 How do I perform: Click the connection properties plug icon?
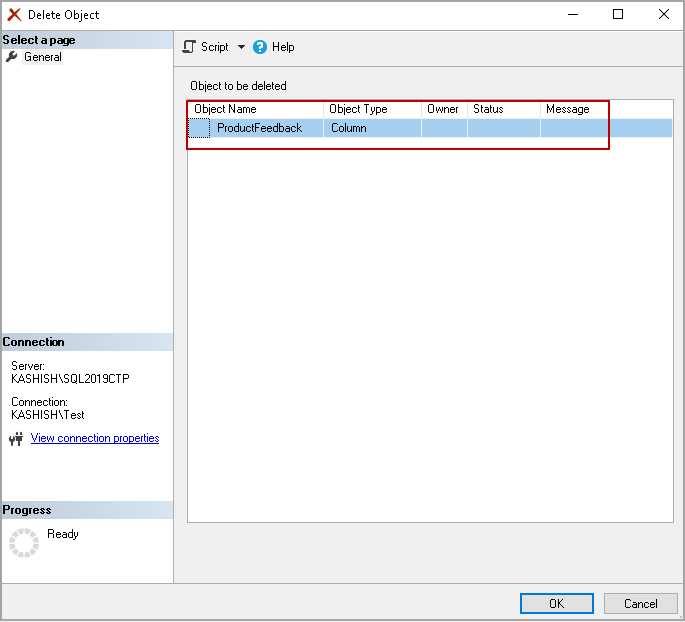pyautogui.click(x=16, y=439)
